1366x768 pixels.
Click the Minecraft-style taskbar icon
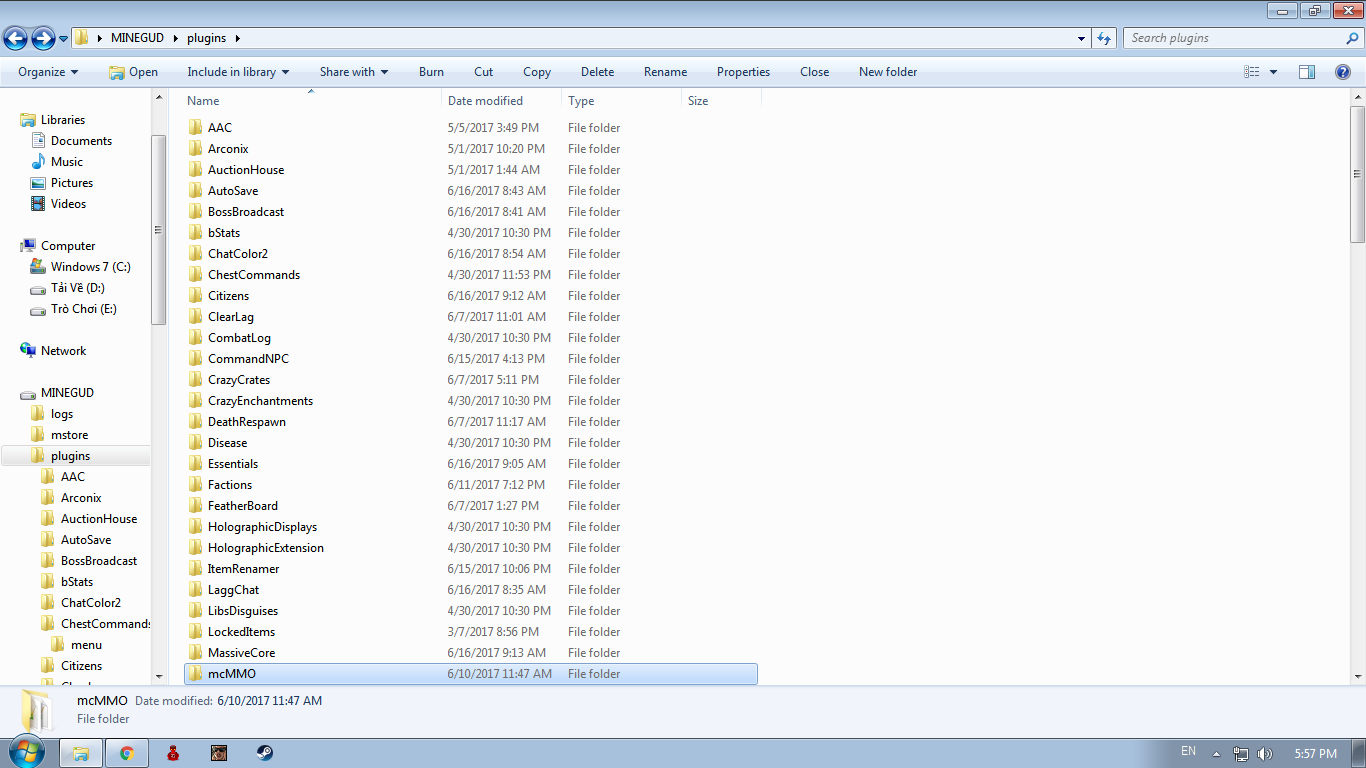[219, 753]
